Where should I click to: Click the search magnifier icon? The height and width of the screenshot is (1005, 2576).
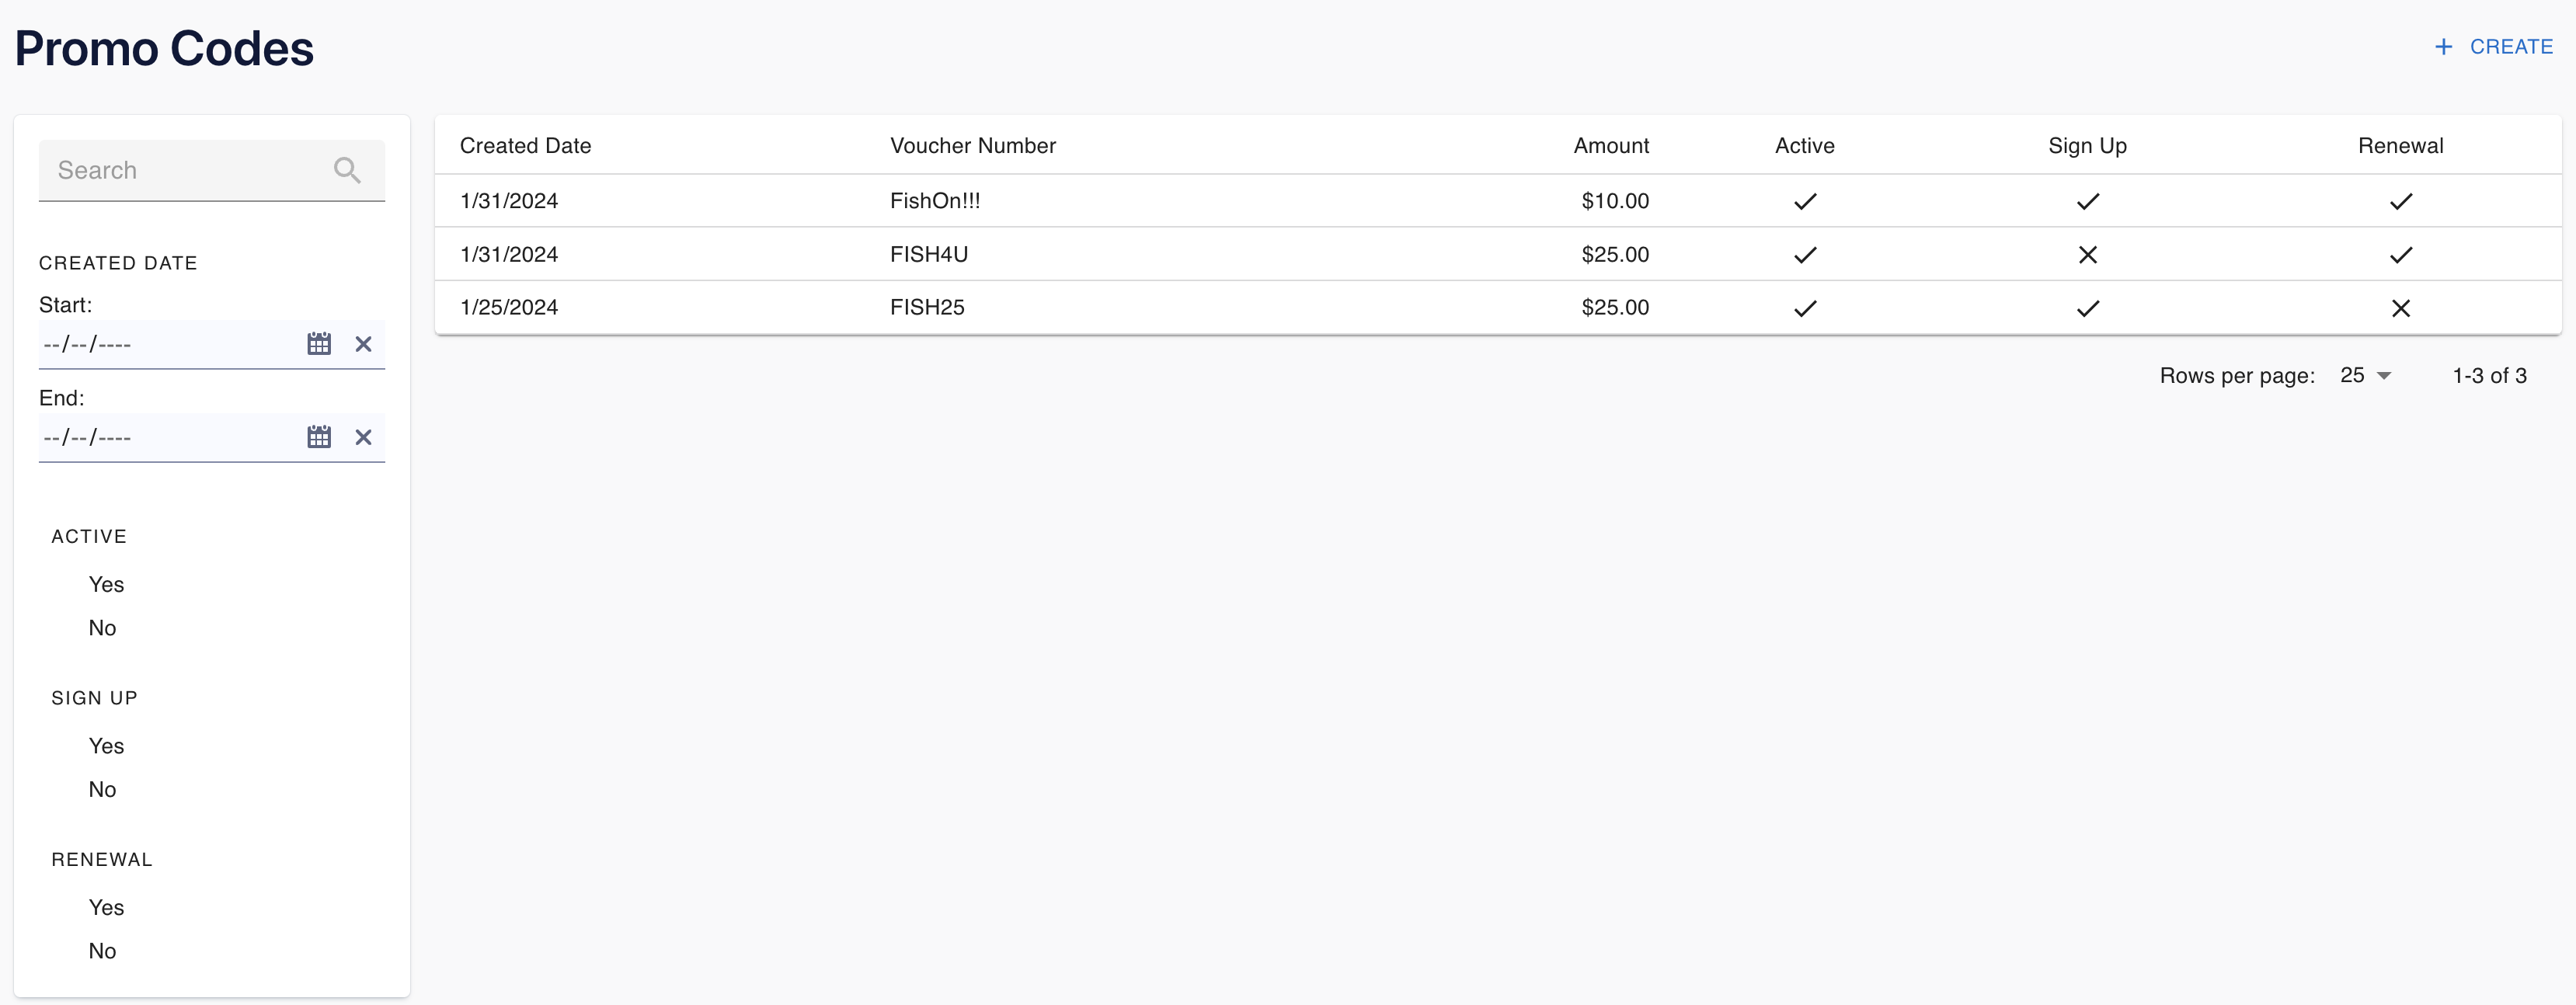[347, 170]
